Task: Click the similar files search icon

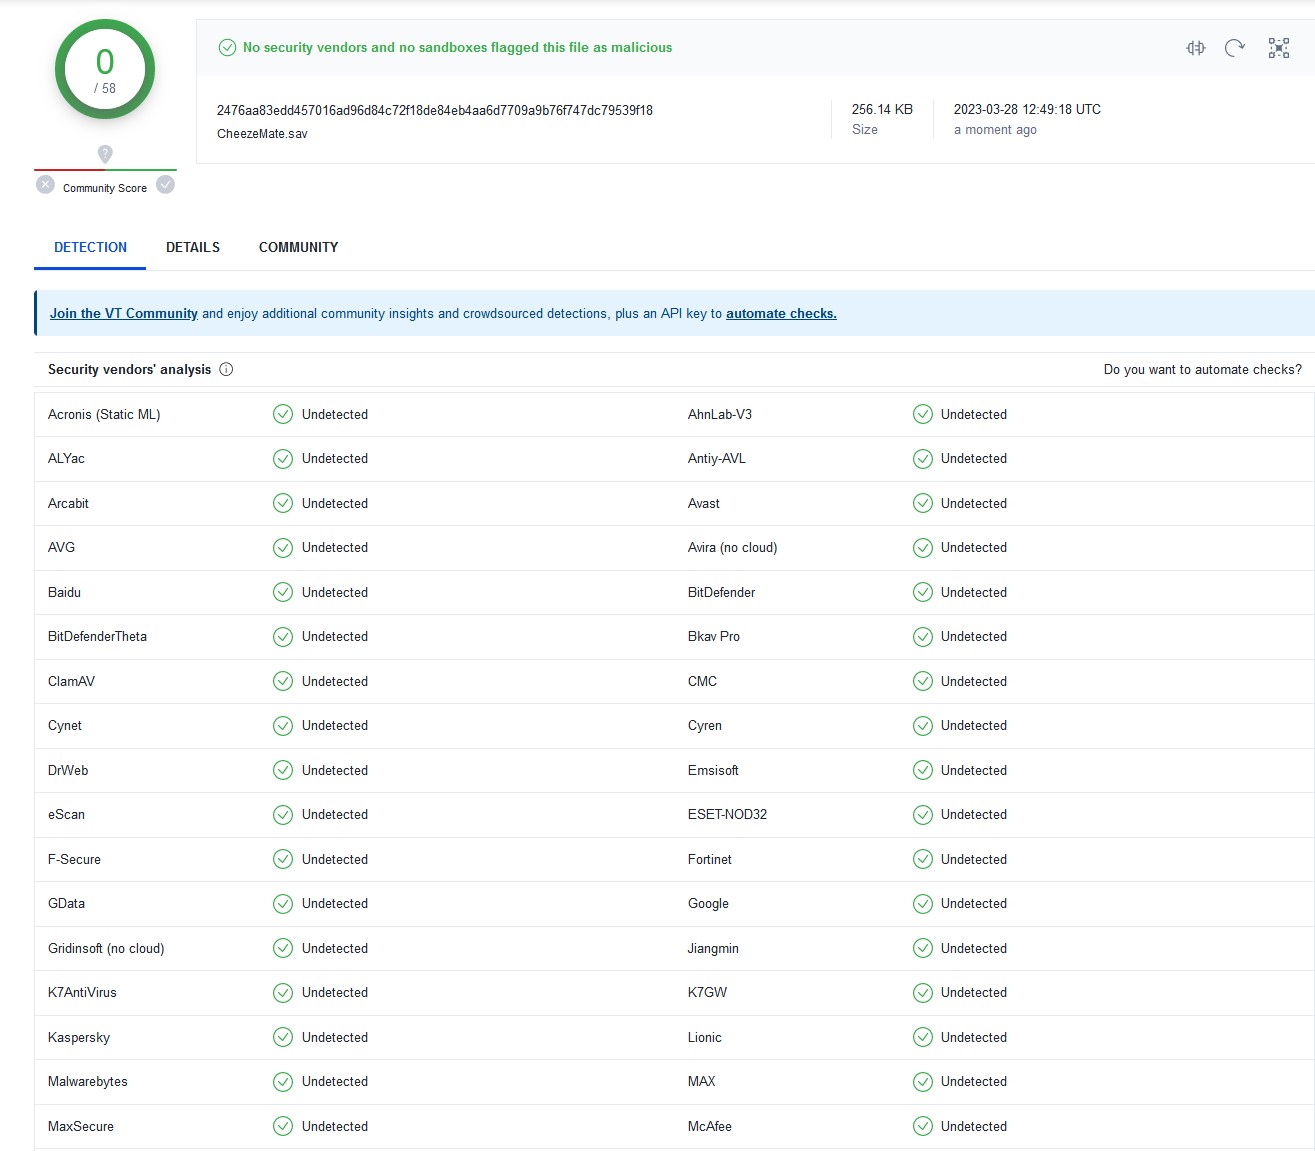Action: tap(1196, 48)
